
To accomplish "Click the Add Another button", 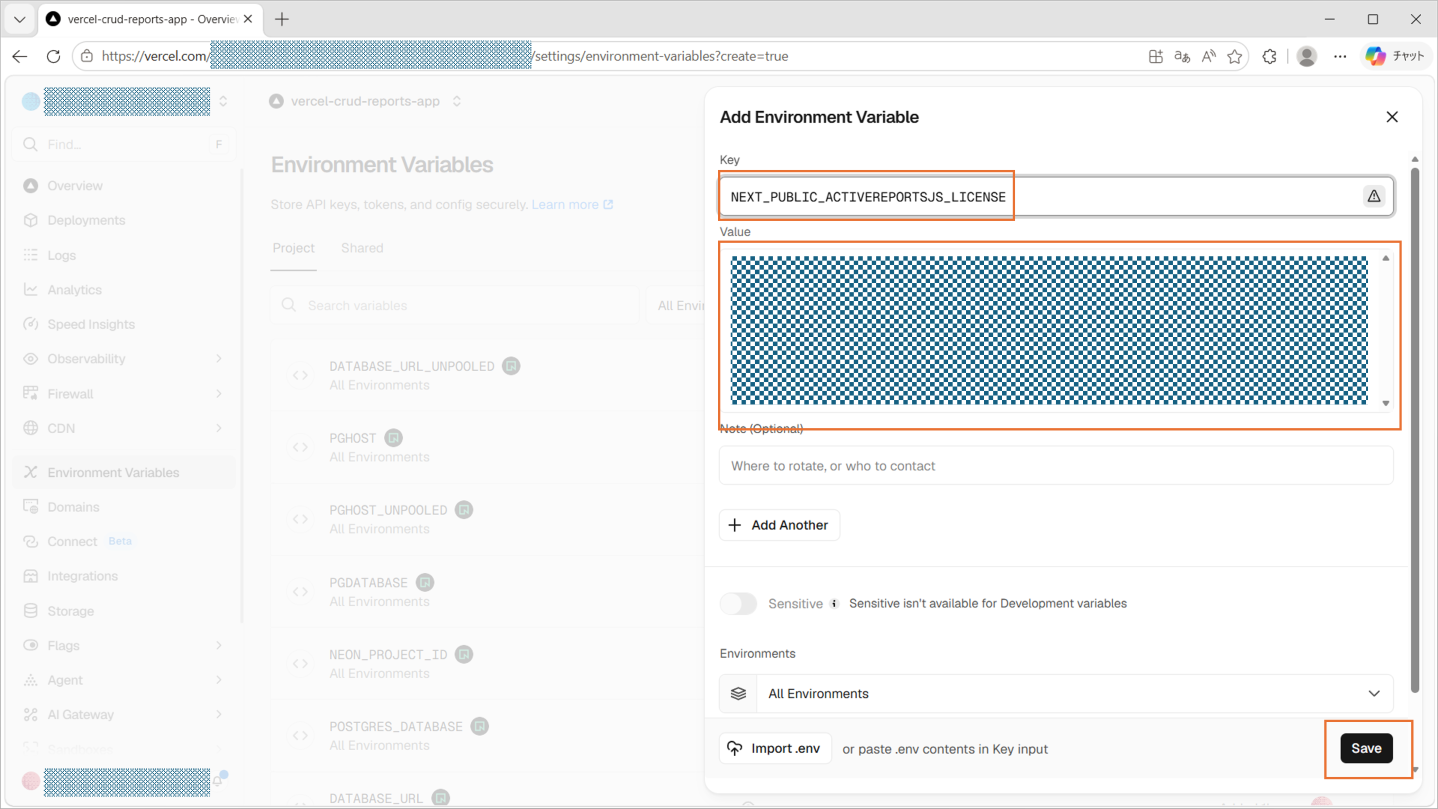I will [x=779, y=525].
